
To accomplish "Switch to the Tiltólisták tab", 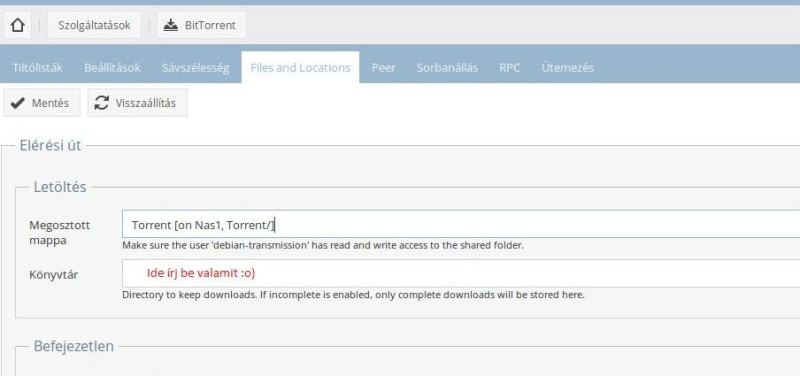I will (x=38, y=67).
